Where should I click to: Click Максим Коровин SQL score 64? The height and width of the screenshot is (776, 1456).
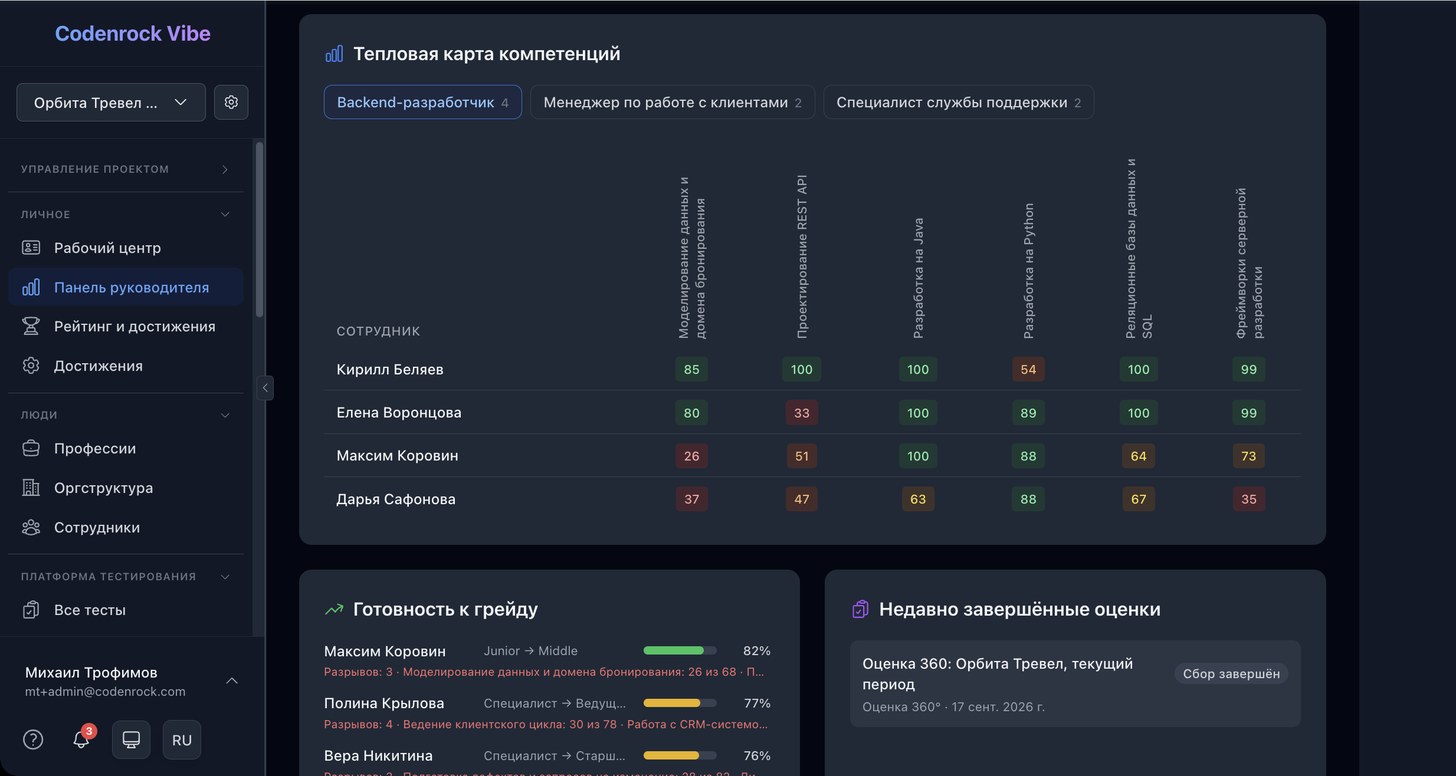1138,455
